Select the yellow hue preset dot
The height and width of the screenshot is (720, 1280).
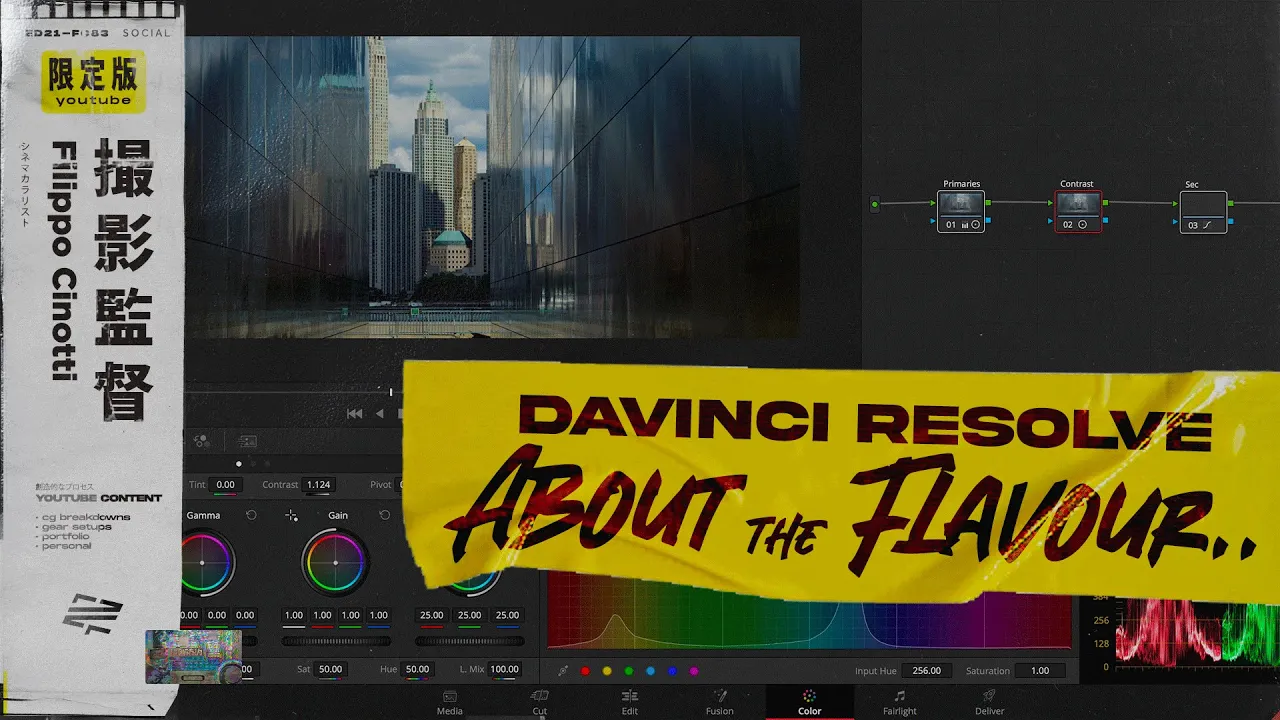[x=607, y=671]
